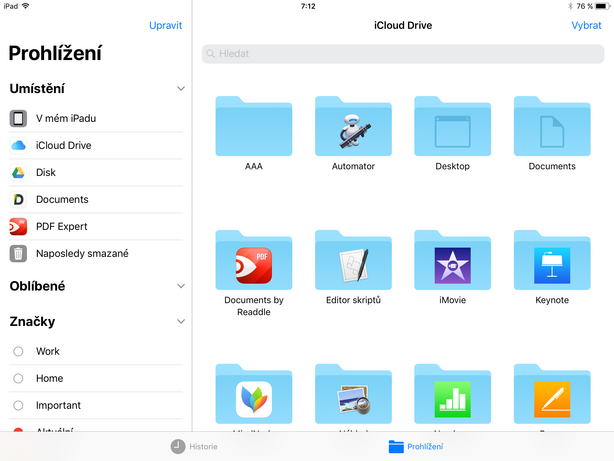Open the Desktop folder
This screenshot has height=461, width=614.
(x=453, y=126)
